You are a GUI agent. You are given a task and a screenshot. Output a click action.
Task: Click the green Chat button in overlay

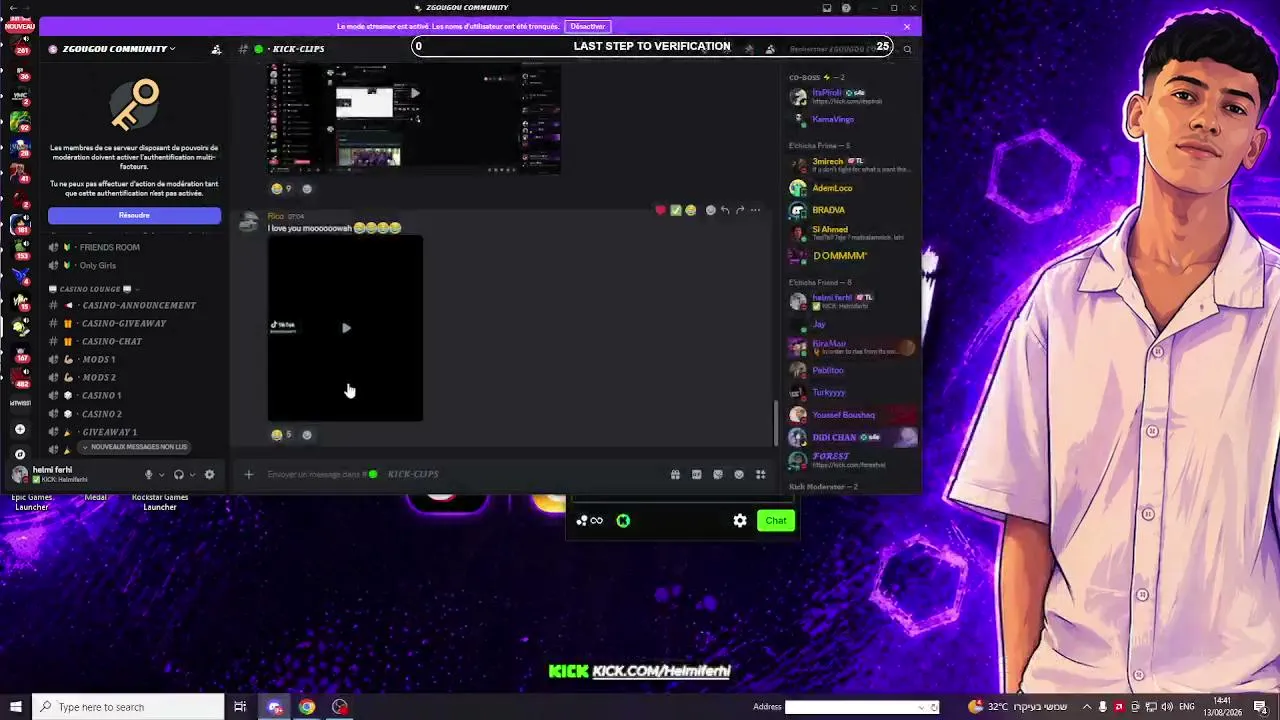pyautogui.click(x=776, y=520)
